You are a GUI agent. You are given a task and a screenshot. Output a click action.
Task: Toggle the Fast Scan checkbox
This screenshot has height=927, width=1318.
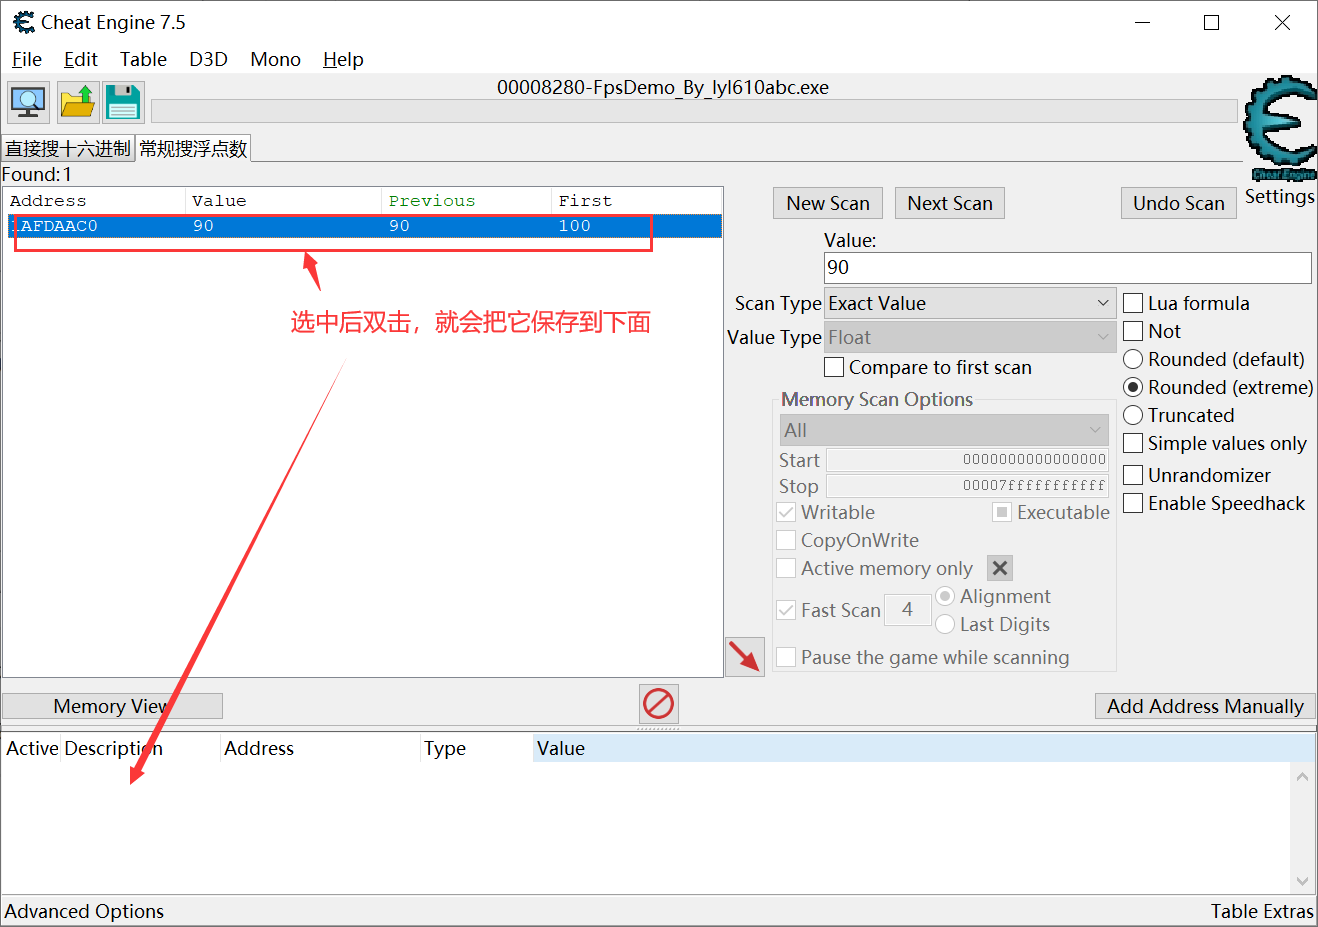pos(787,610)
